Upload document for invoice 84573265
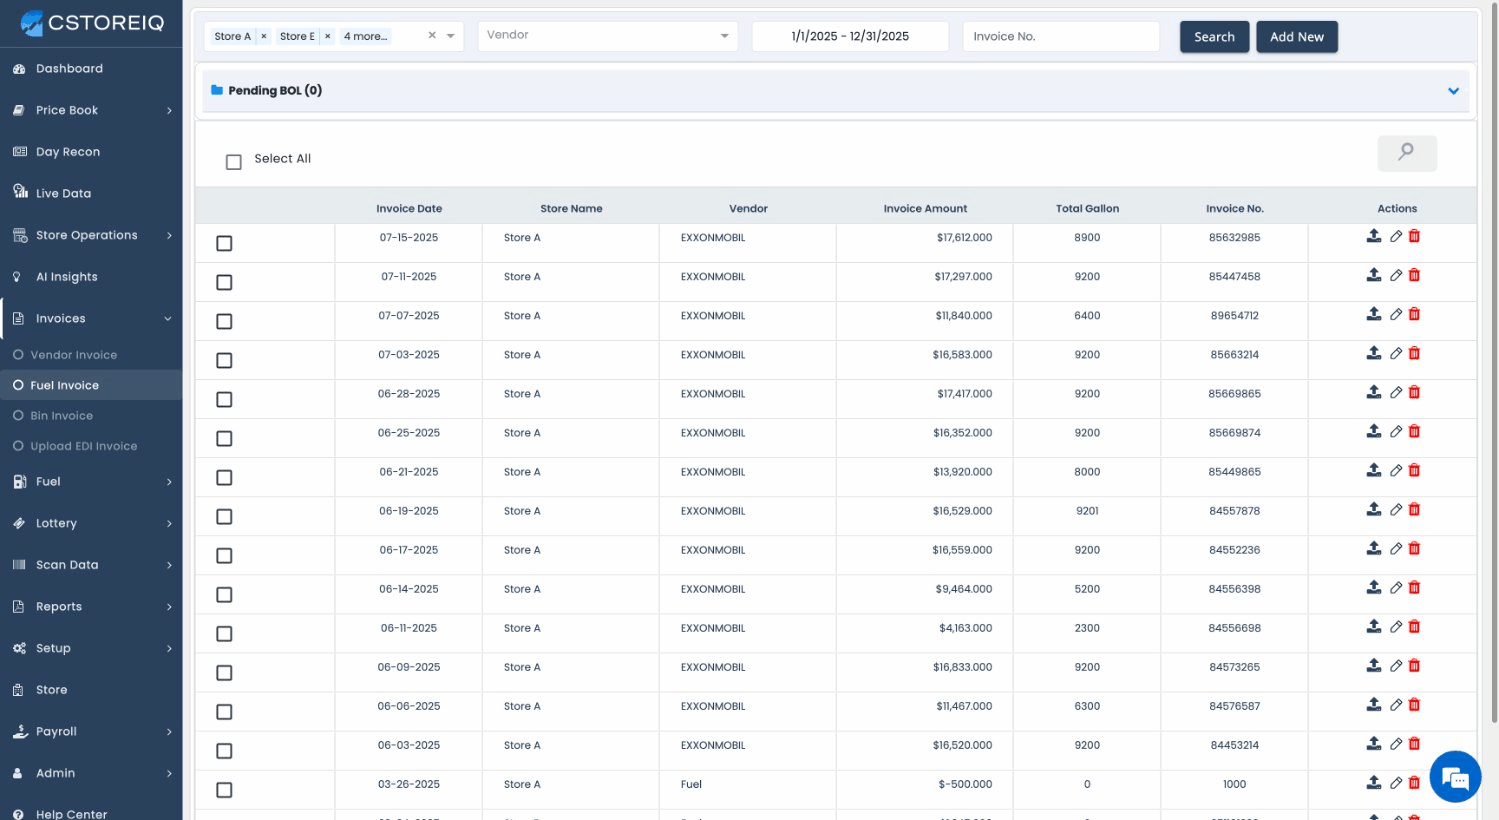This screenshot has width=1499, height=820. [x=1374, y=666]
